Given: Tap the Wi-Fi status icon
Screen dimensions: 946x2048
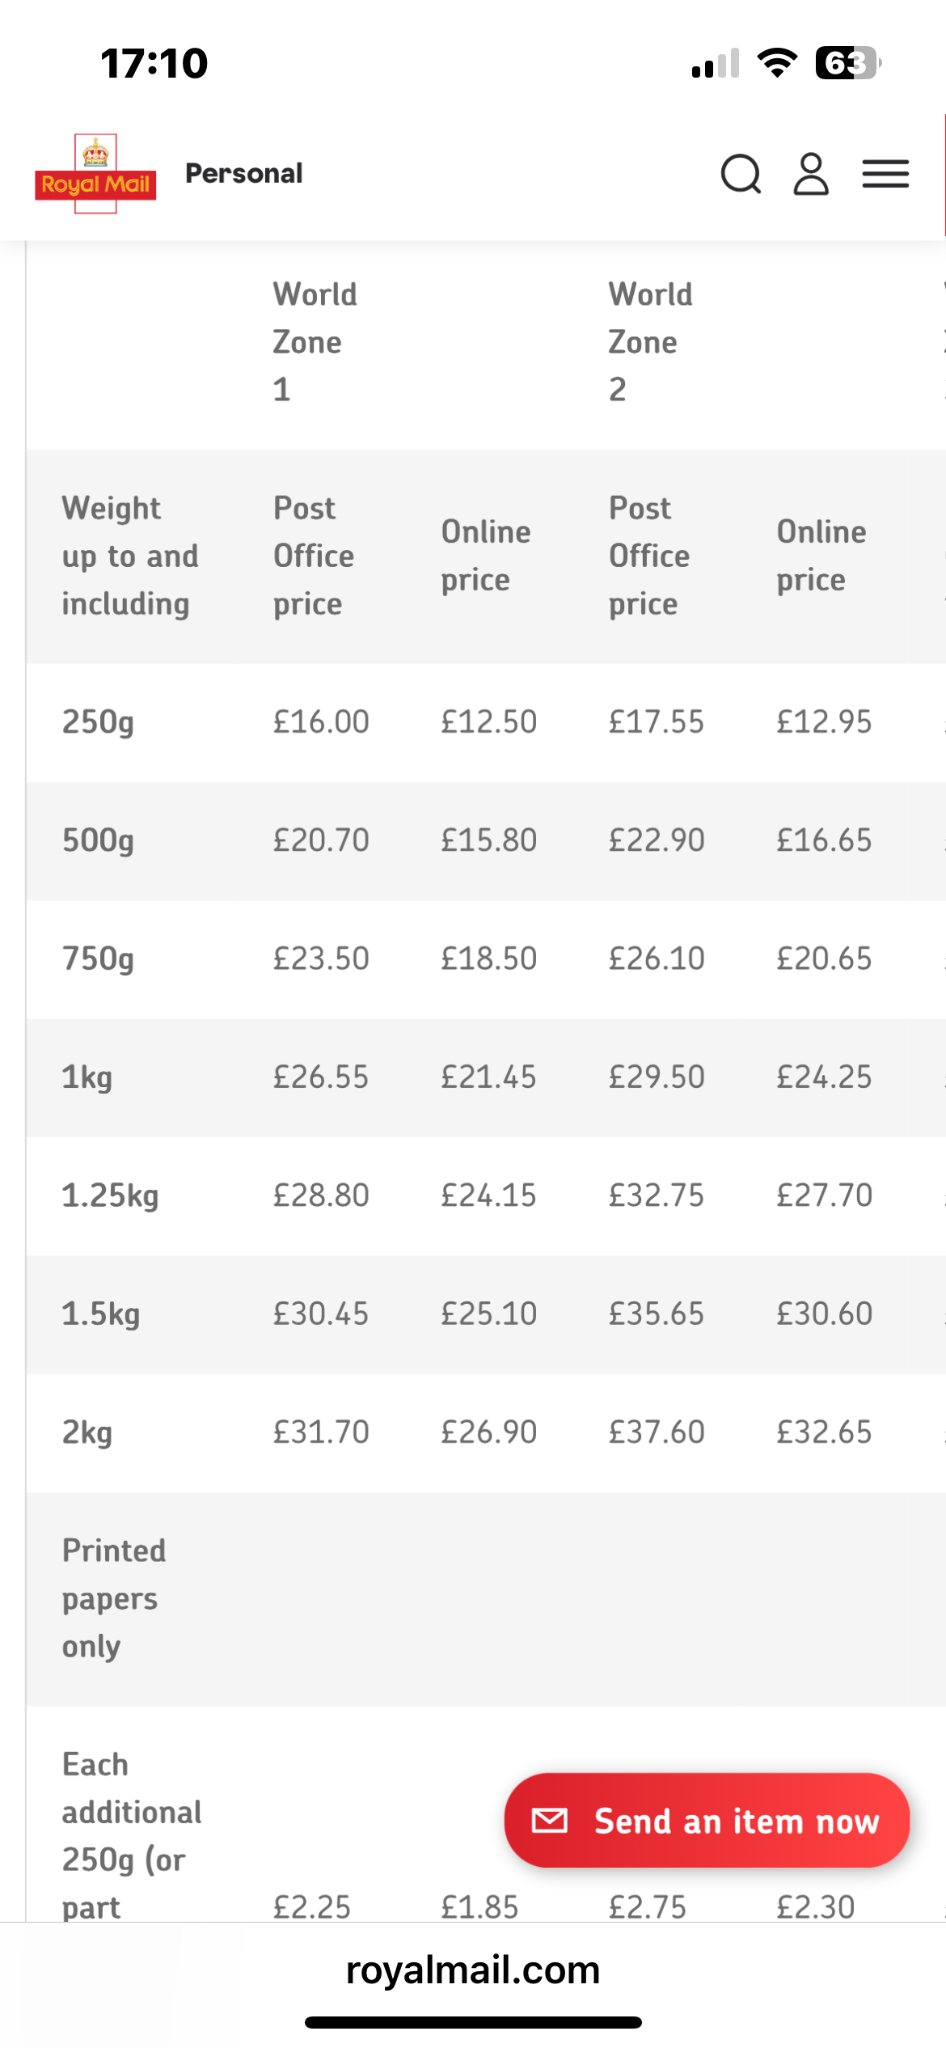Looking at the screenshot, I should tap(777, 62).
